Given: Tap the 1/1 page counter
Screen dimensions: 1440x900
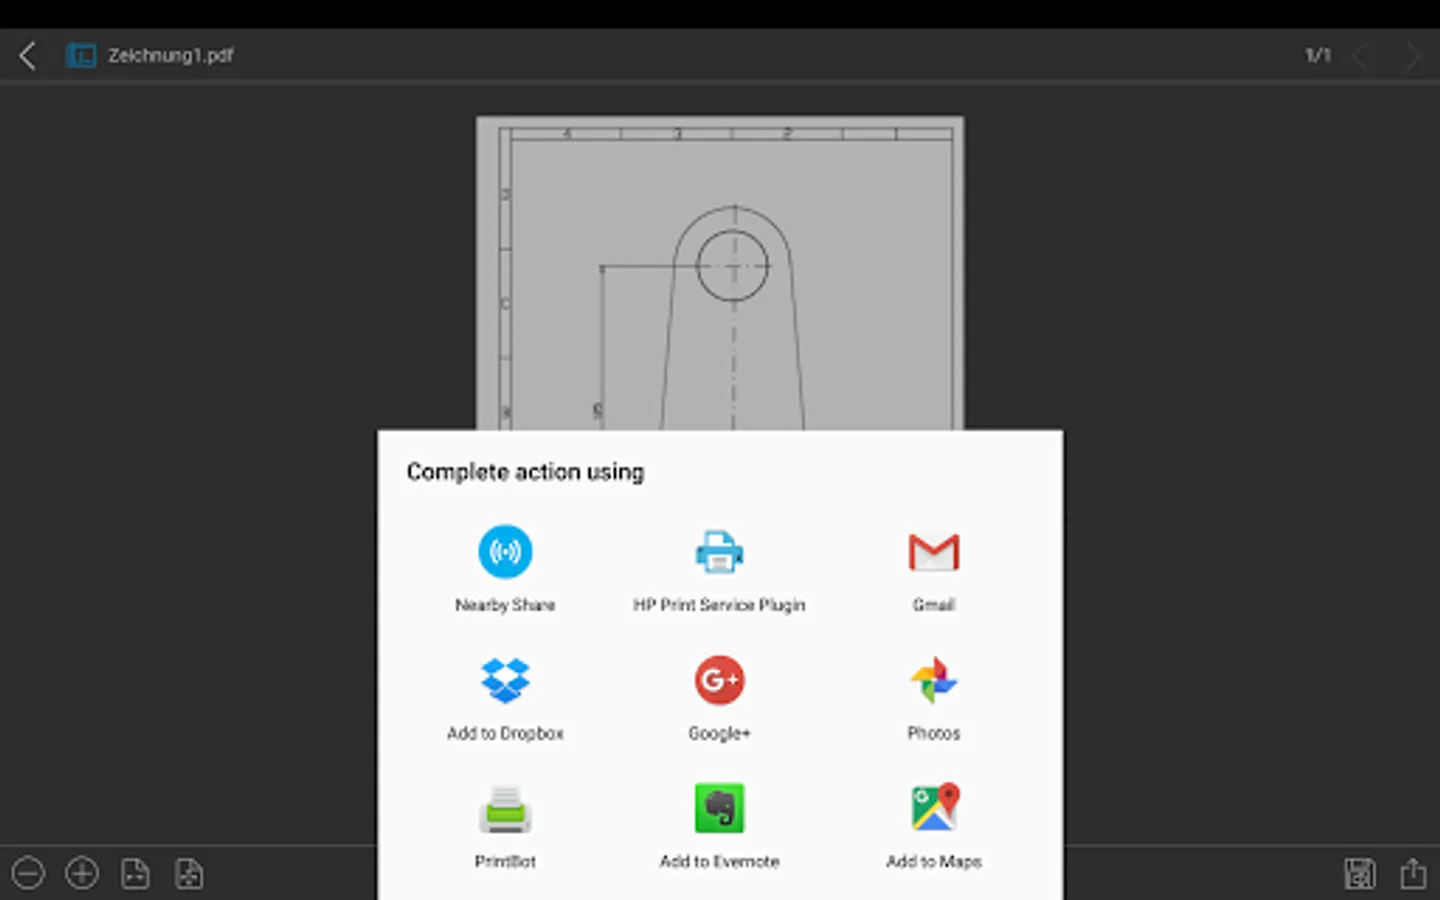Looking at the screenshot, I should (1318, 56).
